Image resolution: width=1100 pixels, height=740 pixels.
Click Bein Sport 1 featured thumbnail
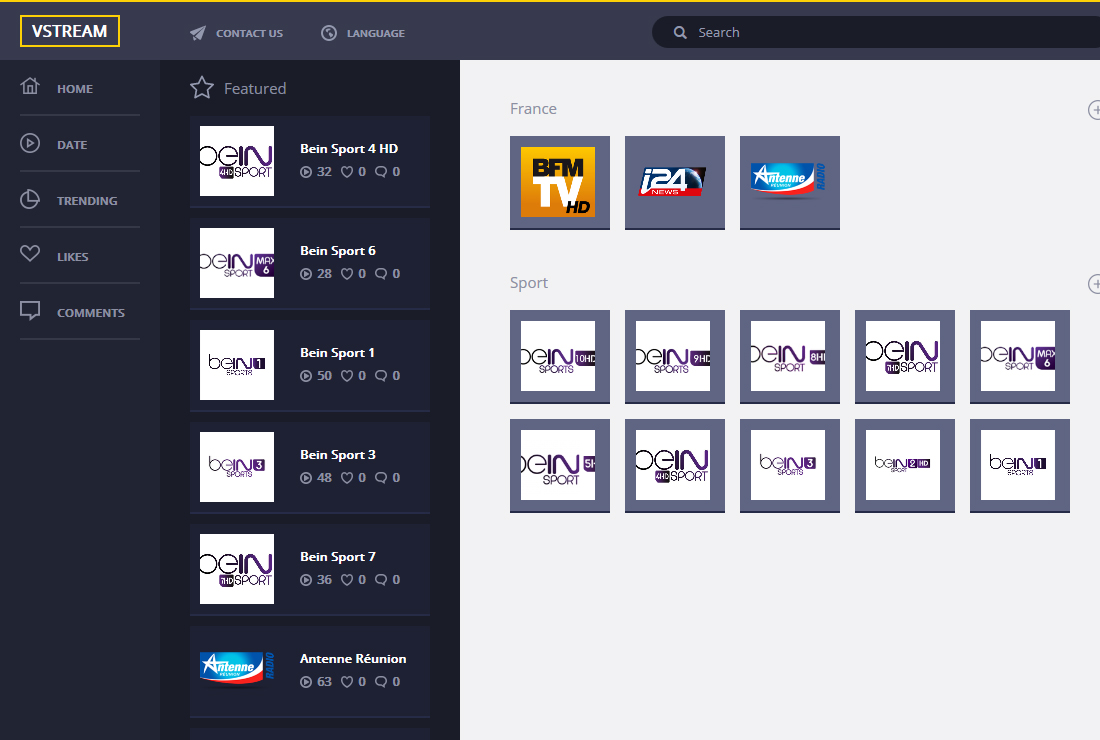pyautogui.click(x=237, y=365)
